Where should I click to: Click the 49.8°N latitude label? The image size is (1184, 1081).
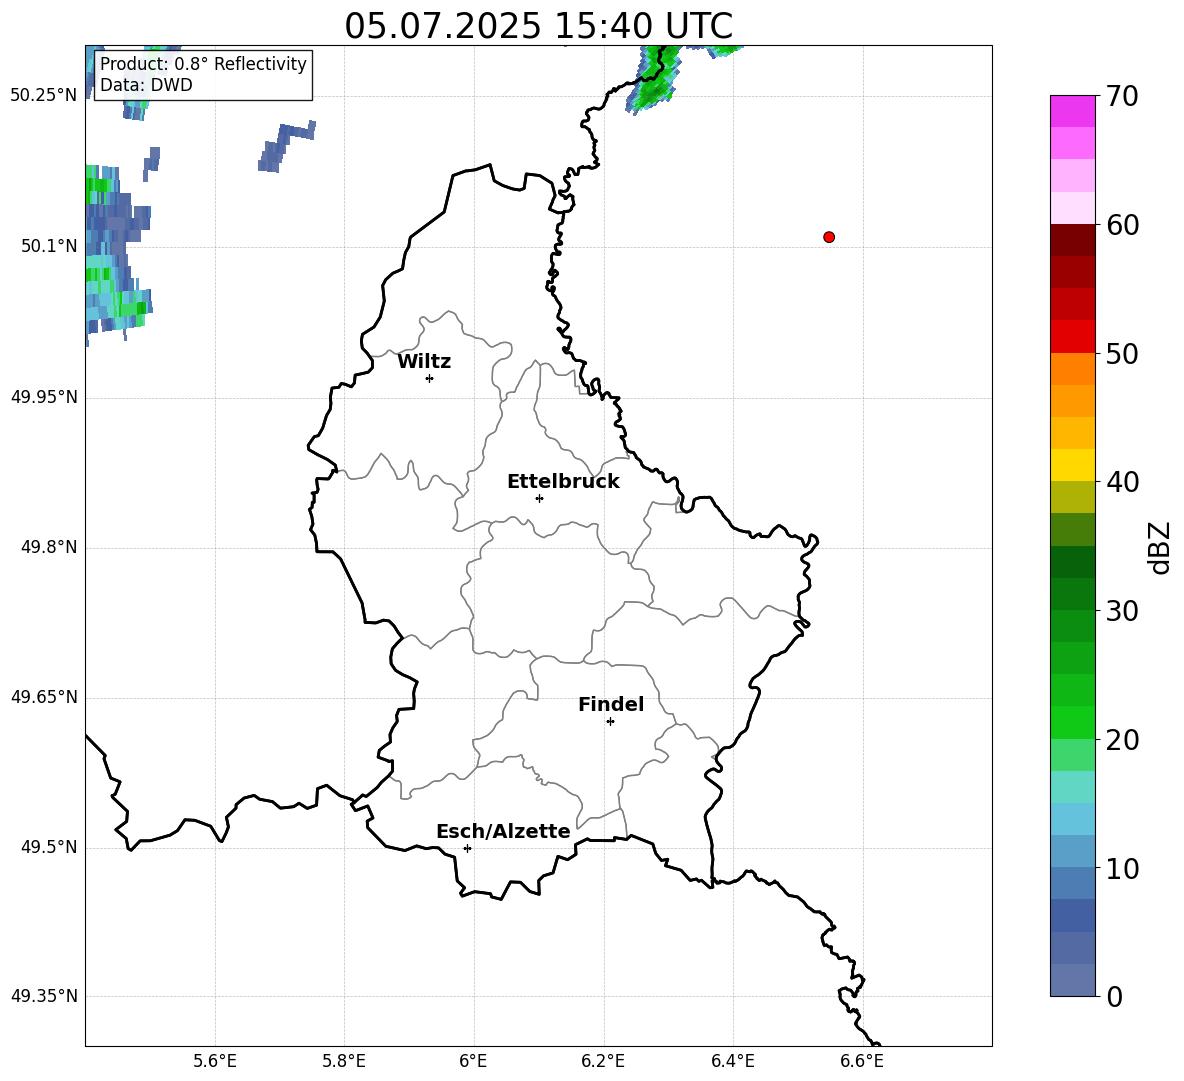(x=49, y=547)
